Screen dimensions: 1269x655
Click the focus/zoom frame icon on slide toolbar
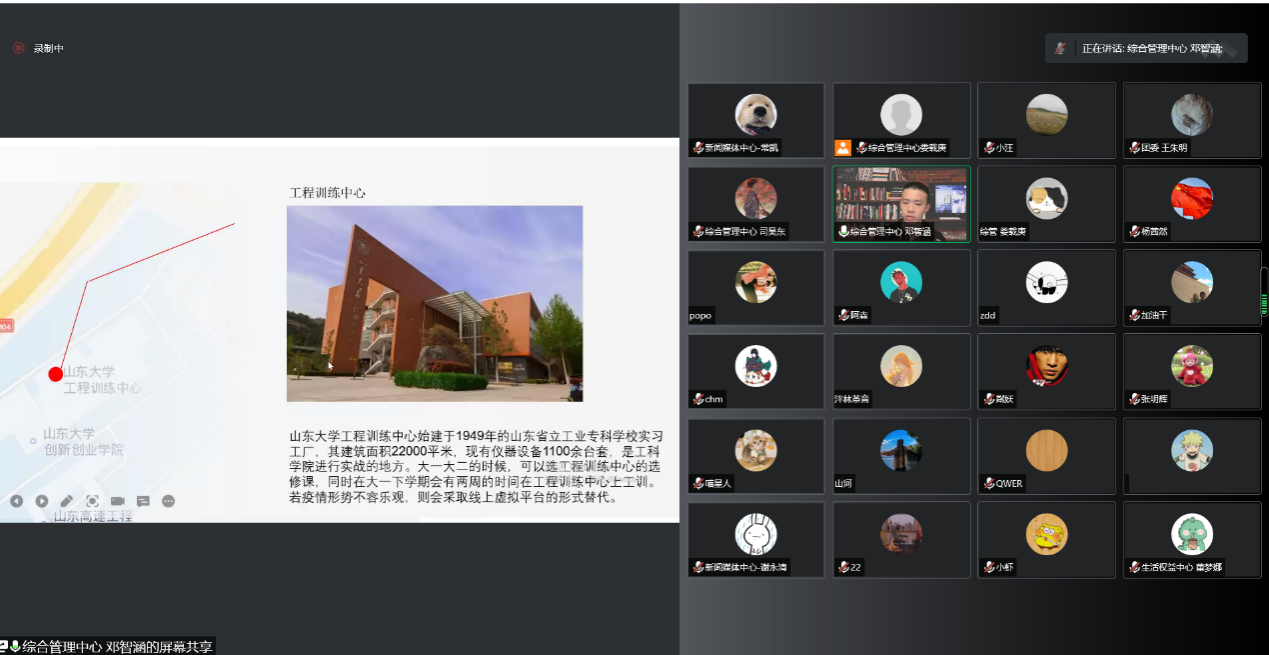pyautogui.click(x=92, y=501)
